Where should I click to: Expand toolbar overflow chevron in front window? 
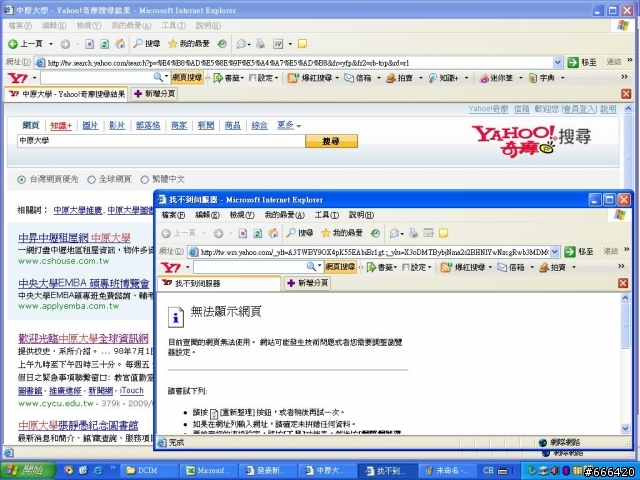pyautogui.click(x=621, y=266)
